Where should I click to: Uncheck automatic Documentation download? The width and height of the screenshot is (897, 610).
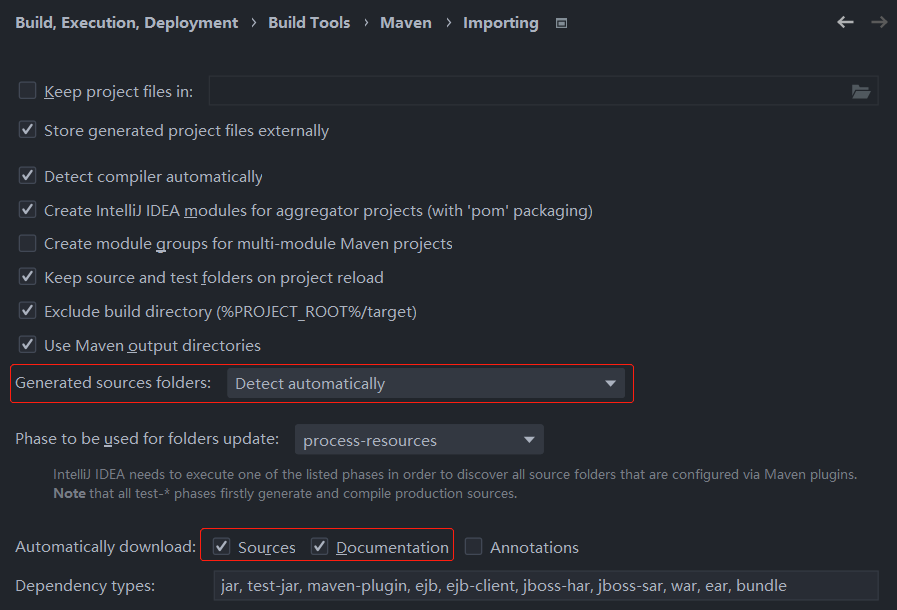320,547
